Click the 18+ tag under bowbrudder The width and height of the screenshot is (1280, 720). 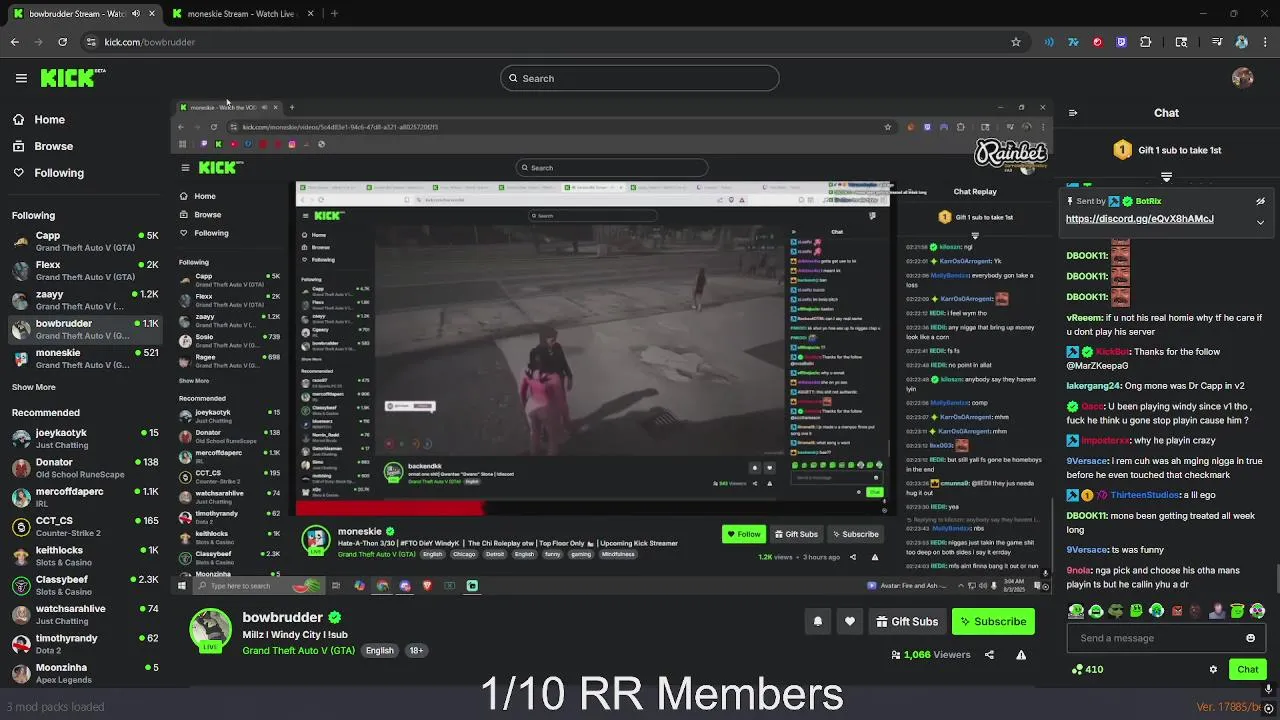416,650
